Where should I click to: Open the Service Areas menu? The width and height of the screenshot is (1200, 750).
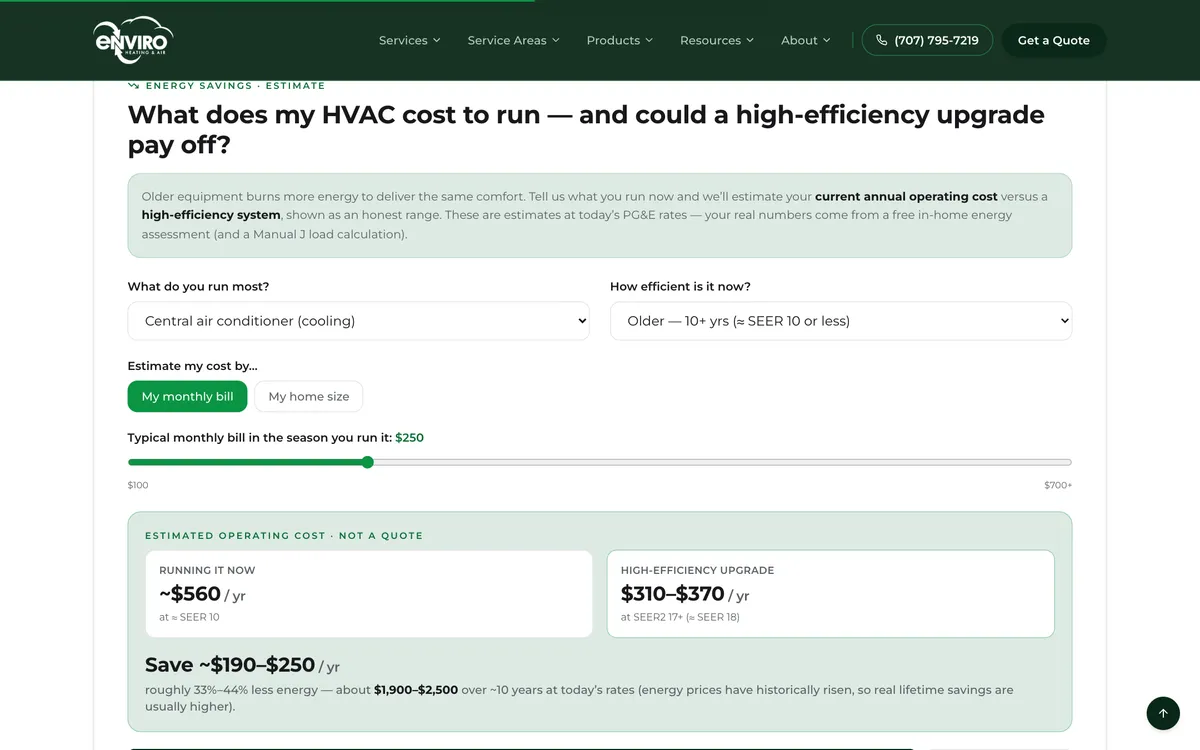pyautogui.click(x=514, y=40)
